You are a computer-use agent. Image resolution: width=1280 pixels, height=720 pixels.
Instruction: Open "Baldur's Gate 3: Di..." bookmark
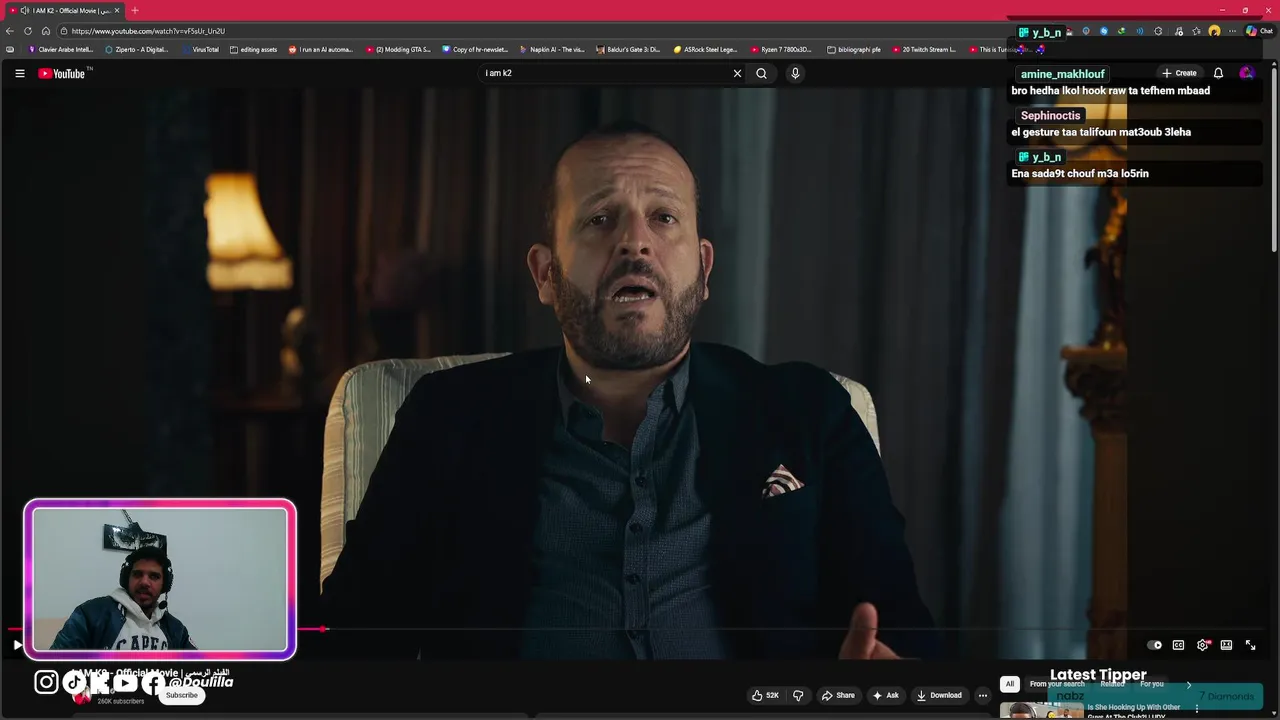point(628,49)
